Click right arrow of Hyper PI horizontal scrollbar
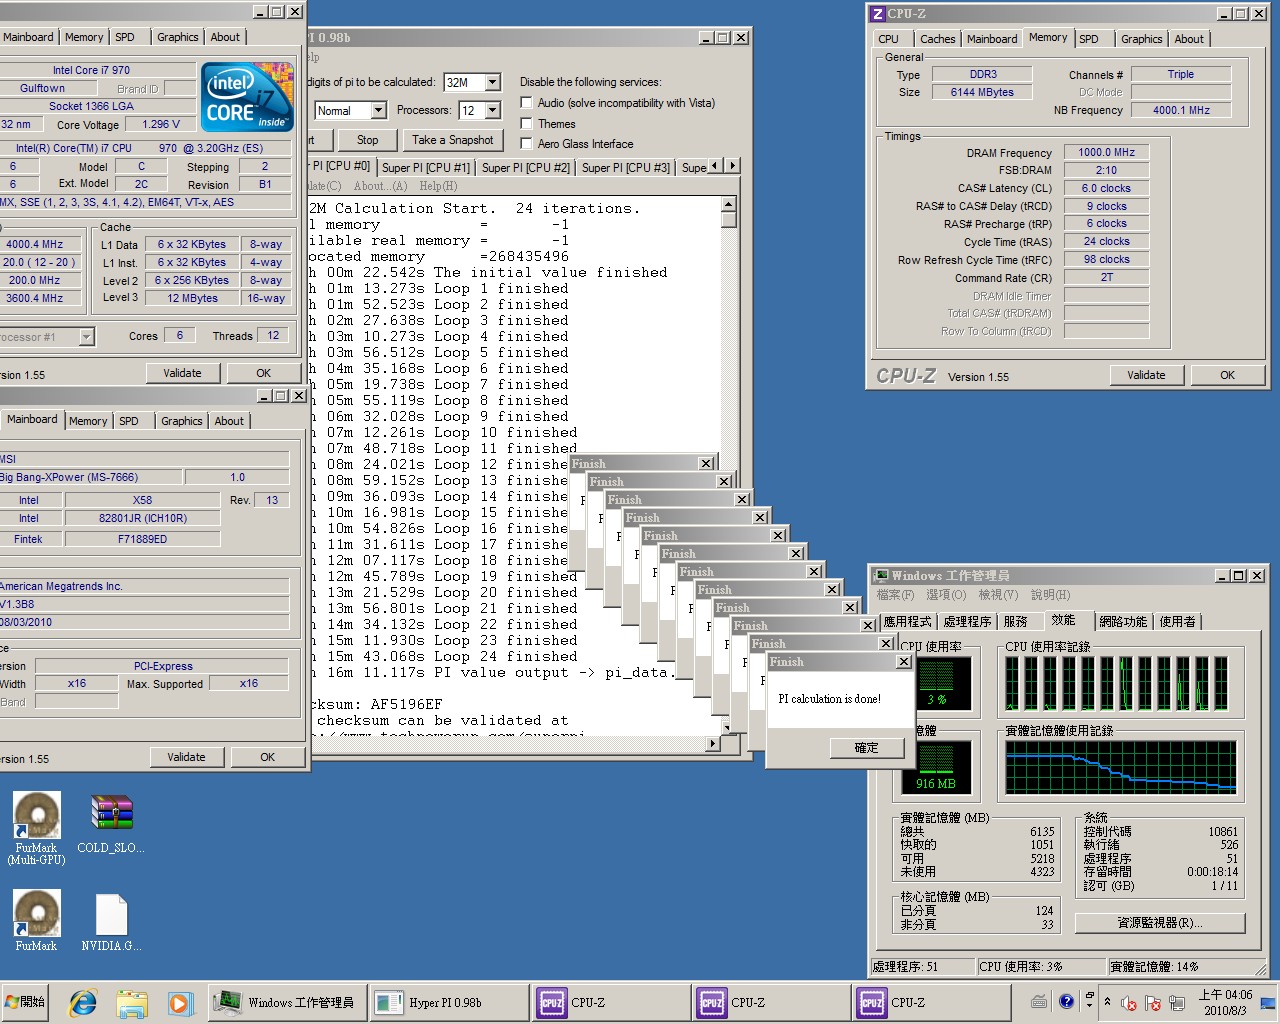Viewport: 1280px width, 1024px height. (x=712, y=743)
